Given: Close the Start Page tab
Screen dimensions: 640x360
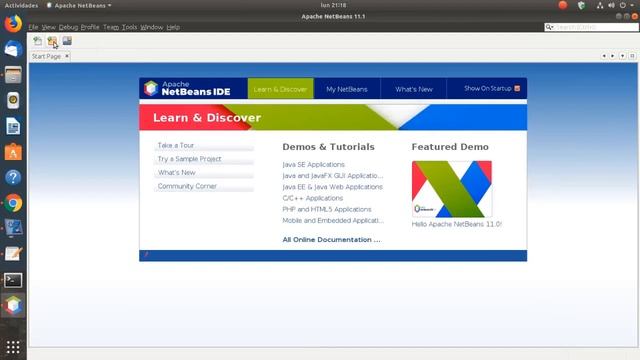Looking at the screenshot, I should 67,56.
